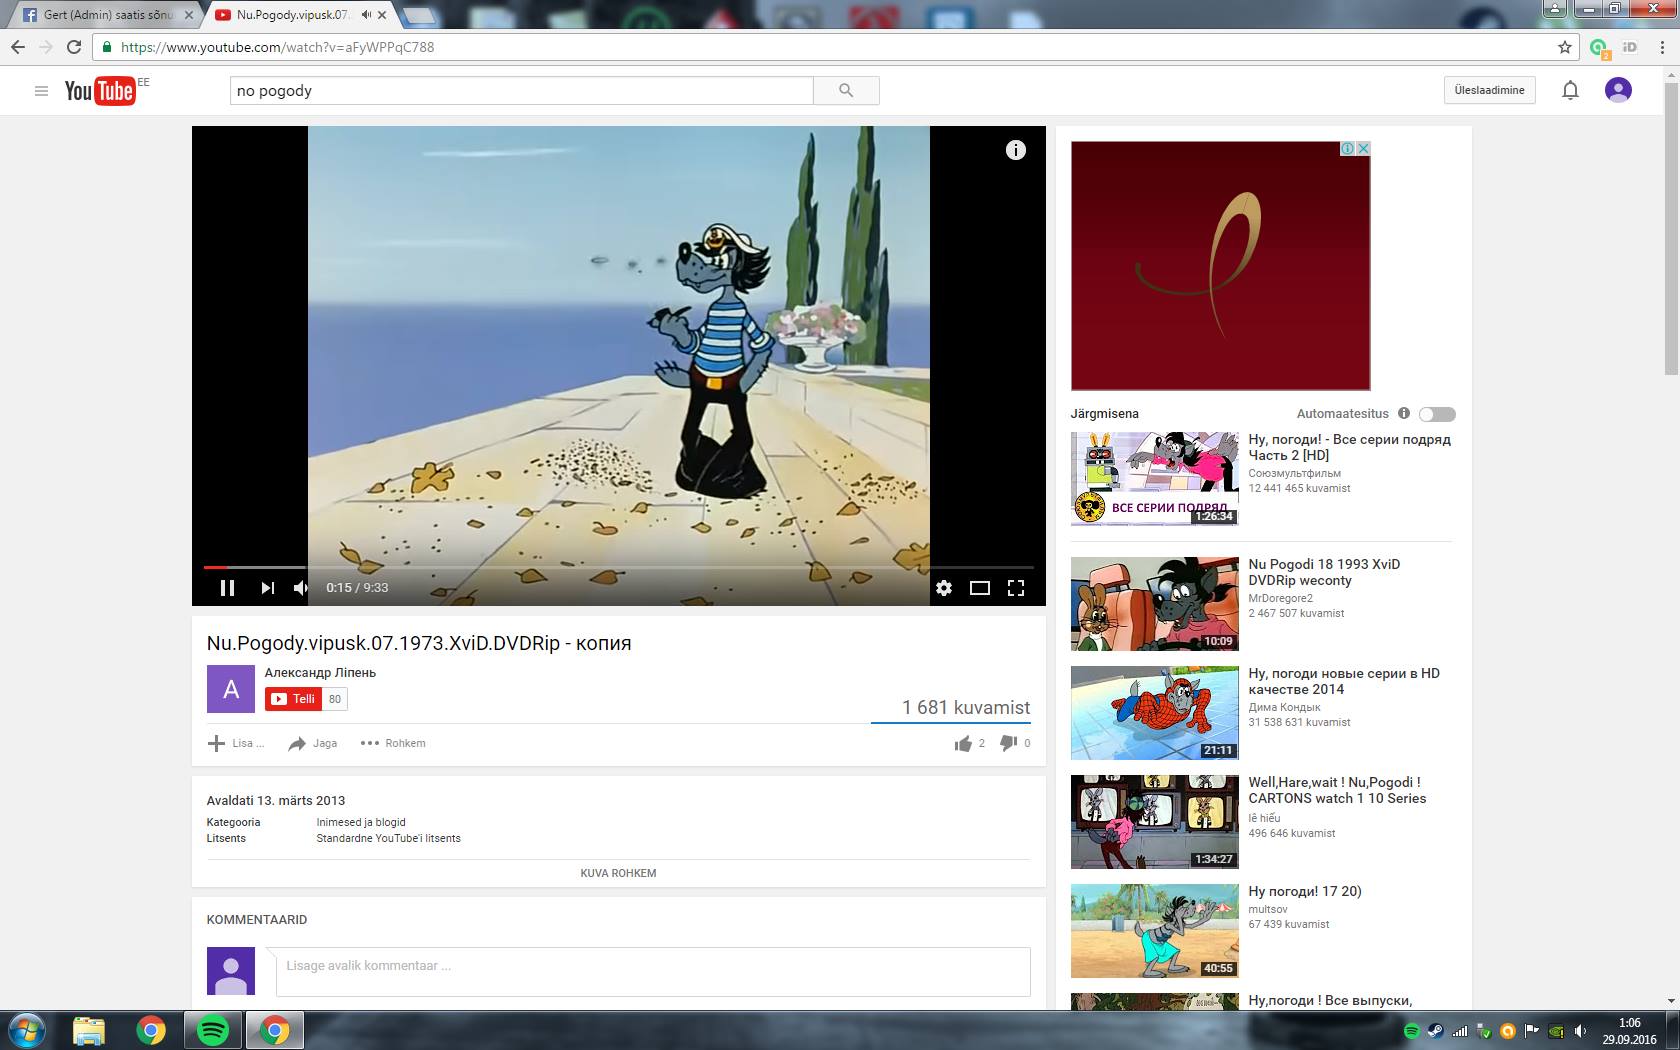Click the Inimesed ja blogid category

(x=361, y=822)
